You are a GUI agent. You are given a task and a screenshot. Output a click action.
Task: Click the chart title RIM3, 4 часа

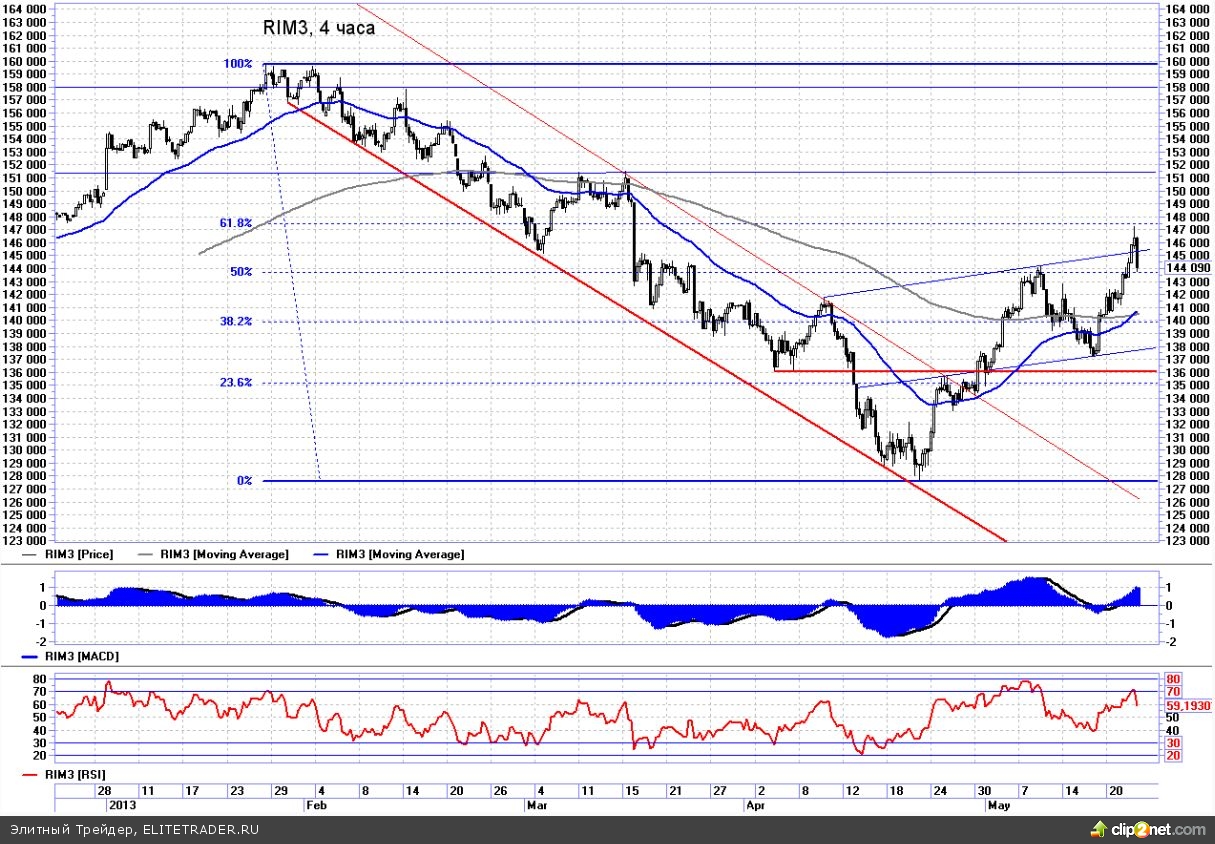(x=319, y=28)
